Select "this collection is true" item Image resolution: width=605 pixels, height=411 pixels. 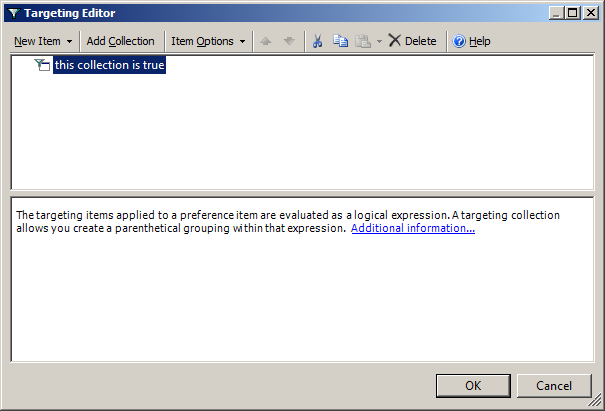point(109,65)
